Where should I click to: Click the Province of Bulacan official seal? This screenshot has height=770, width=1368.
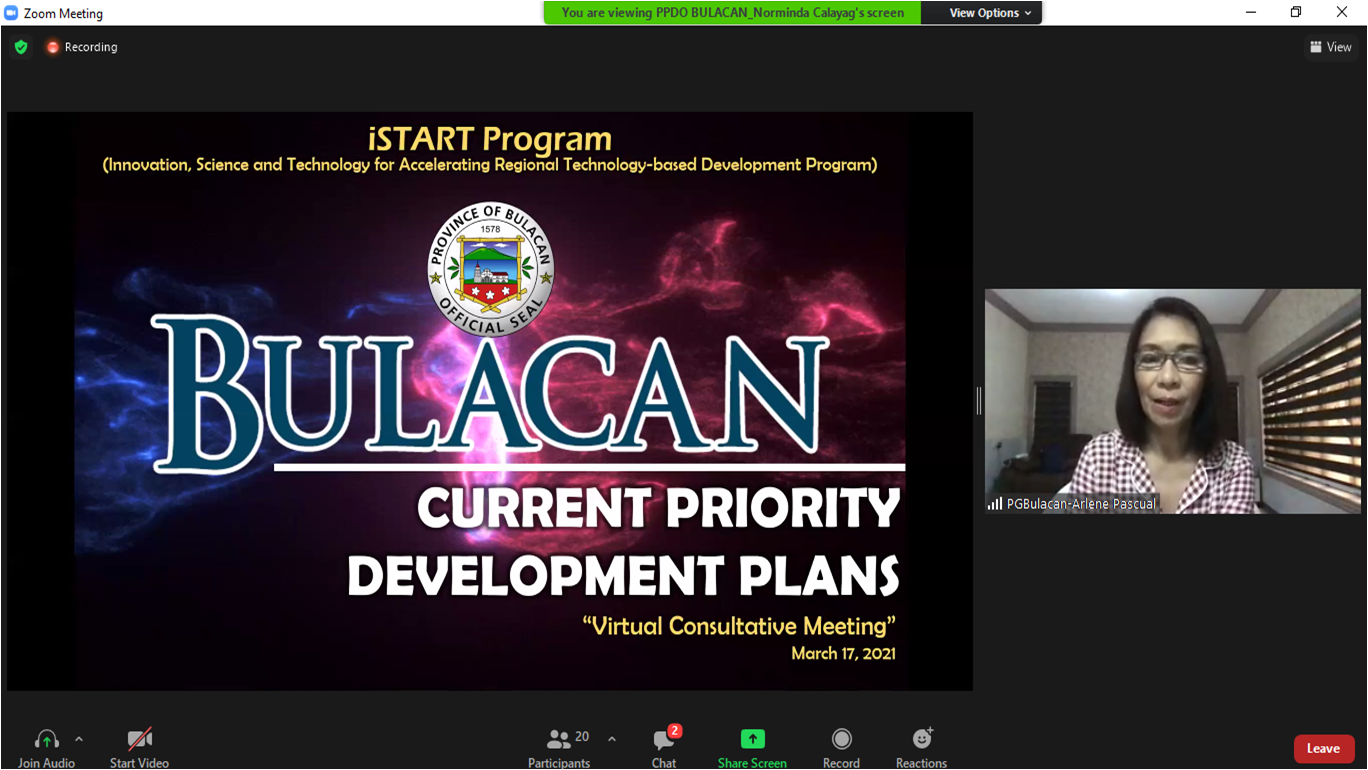[x=490, y=270]
